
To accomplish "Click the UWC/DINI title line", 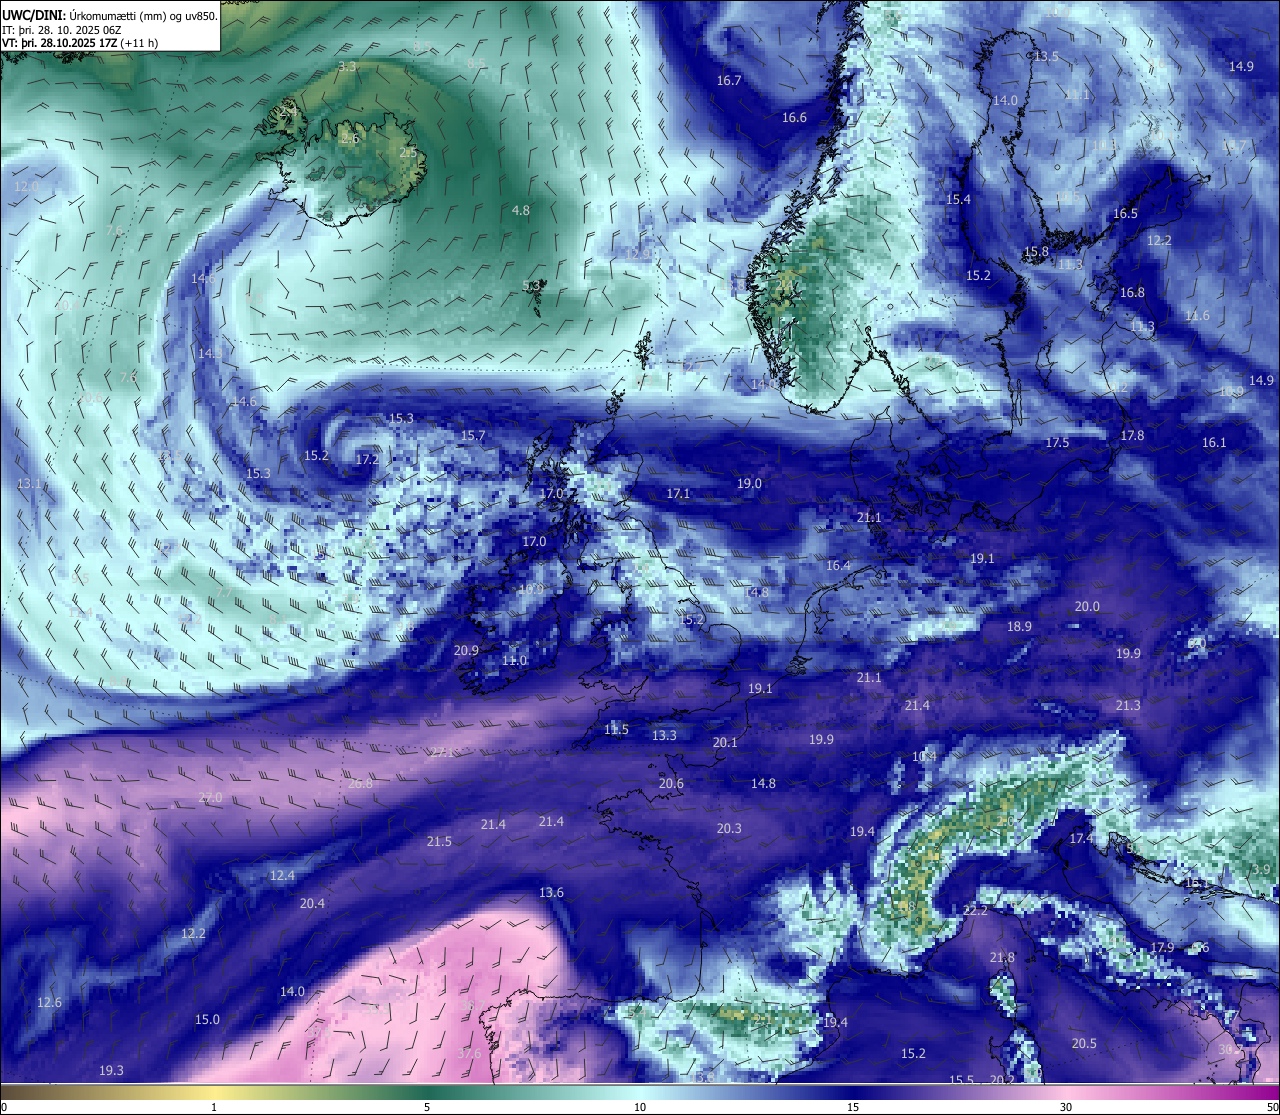I will click(110, 15).
